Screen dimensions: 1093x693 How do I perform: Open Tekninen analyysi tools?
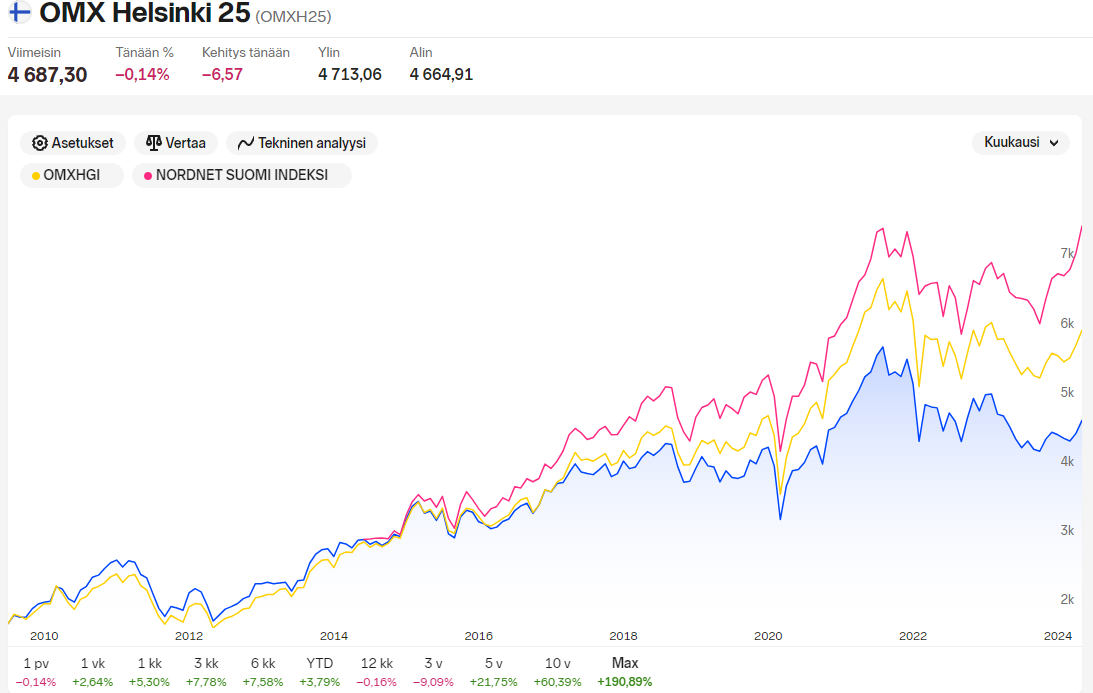tap(302, 143)
